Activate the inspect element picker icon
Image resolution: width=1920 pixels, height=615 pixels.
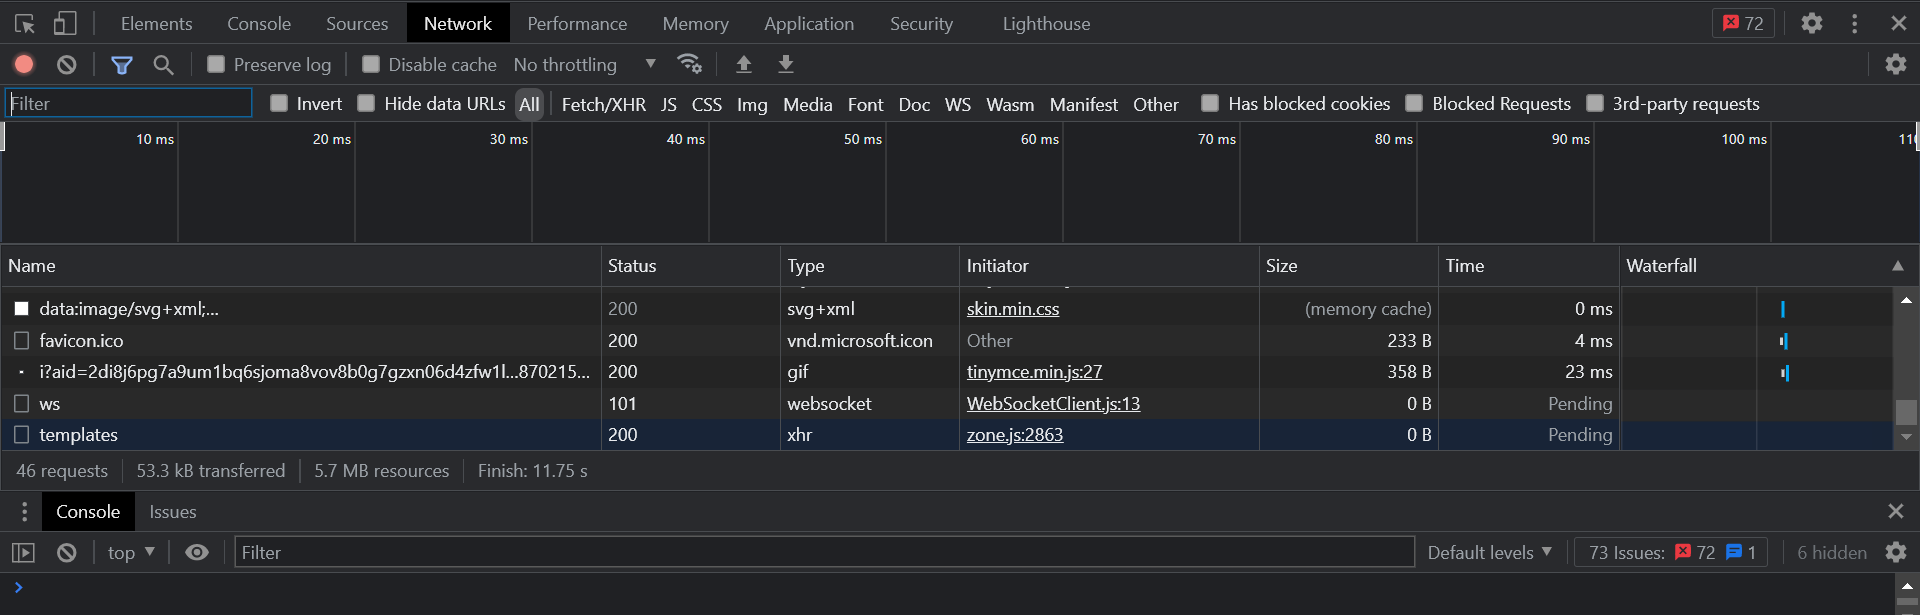click(25, 23)
